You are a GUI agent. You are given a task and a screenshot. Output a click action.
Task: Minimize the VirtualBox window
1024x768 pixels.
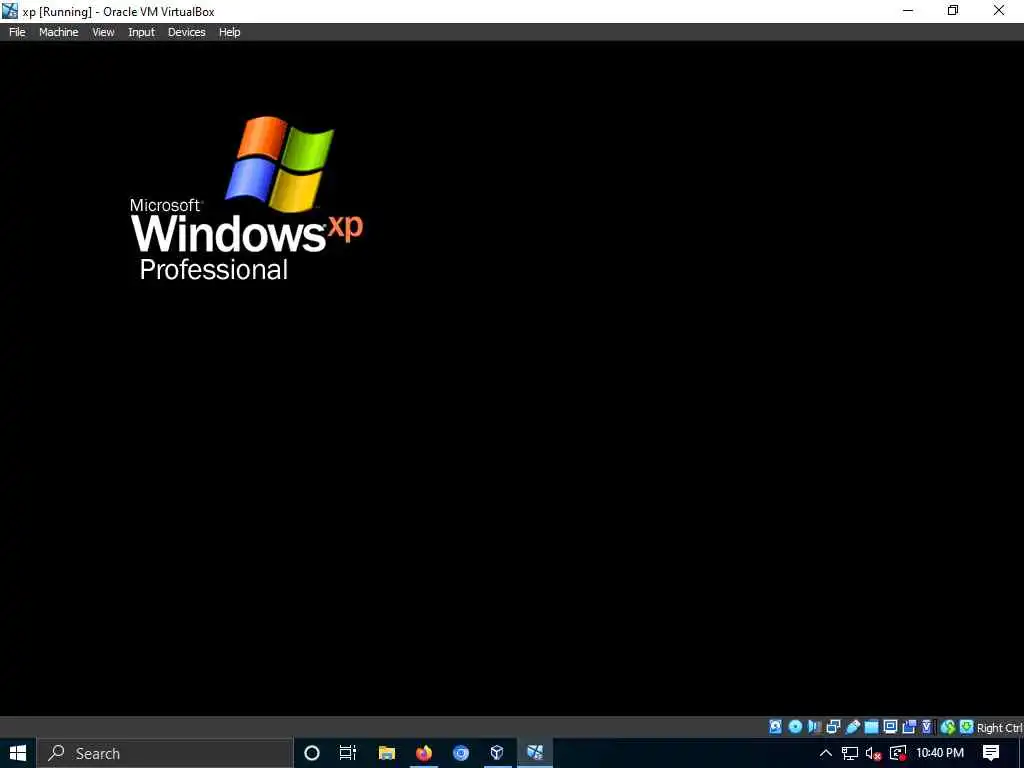(x=908, y=10)
